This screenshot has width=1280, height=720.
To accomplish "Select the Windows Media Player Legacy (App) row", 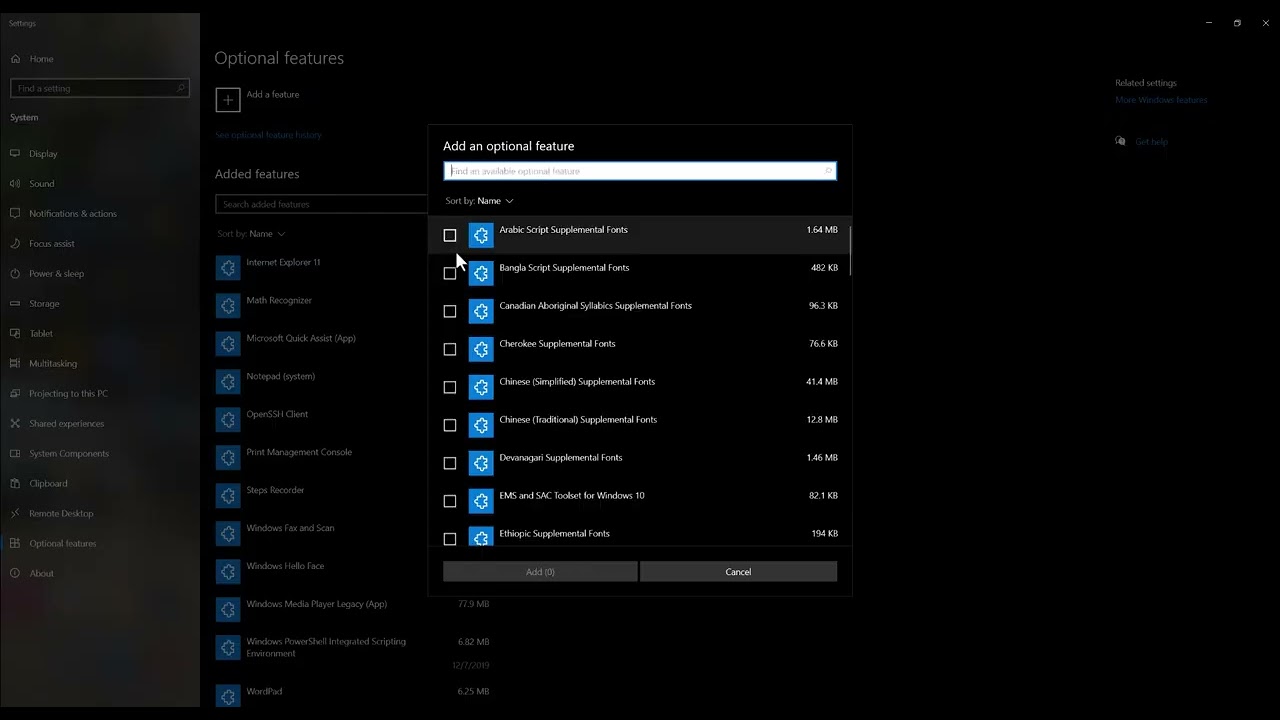I will coord(352,610).
